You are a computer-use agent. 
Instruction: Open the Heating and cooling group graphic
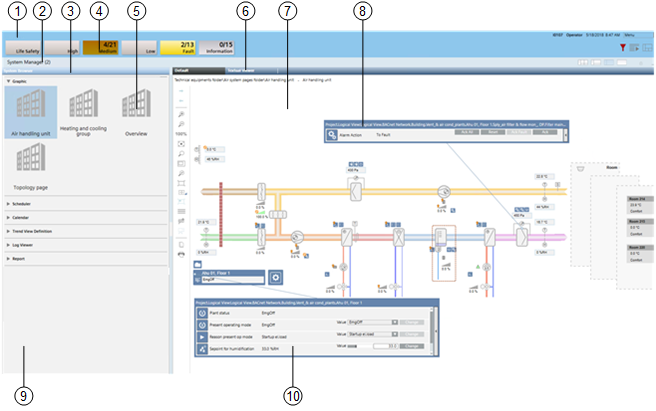click(x=85, y=112)
